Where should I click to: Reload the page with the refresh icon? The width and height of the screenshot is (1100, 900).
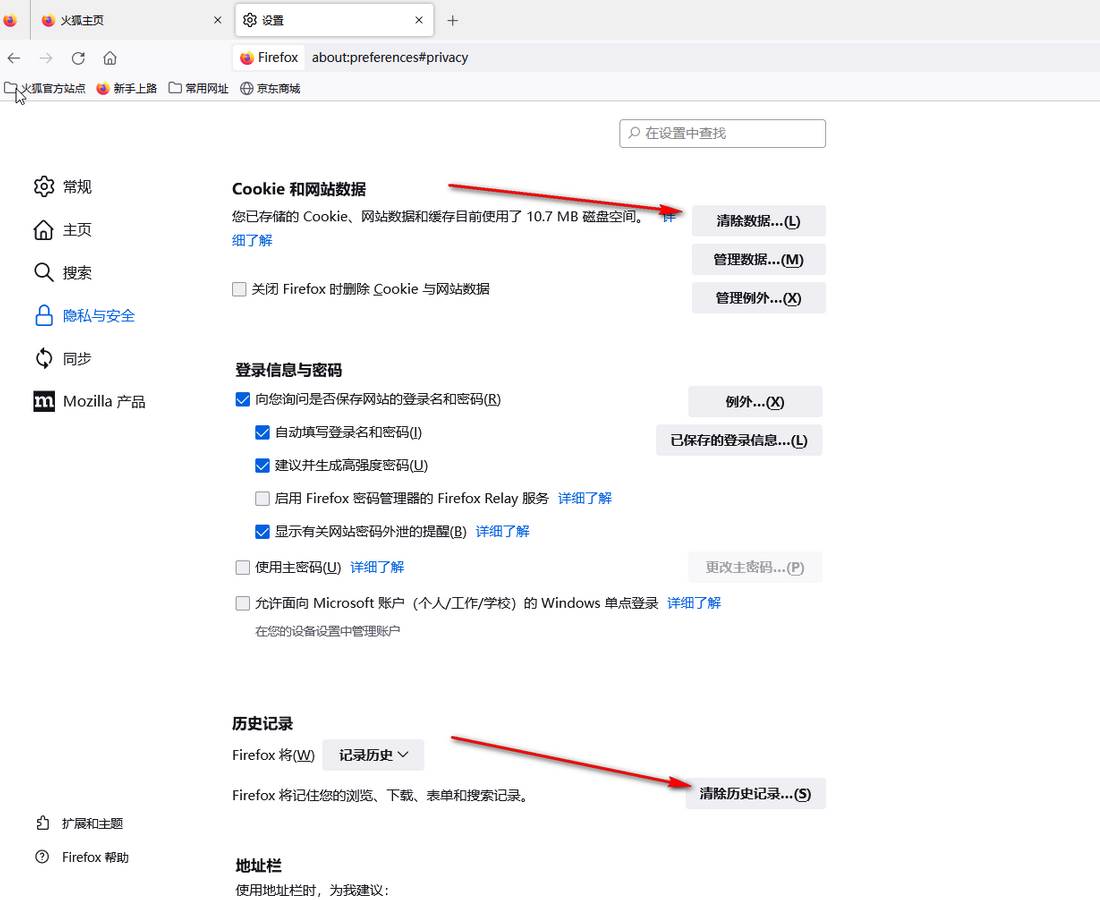(78, 58)
